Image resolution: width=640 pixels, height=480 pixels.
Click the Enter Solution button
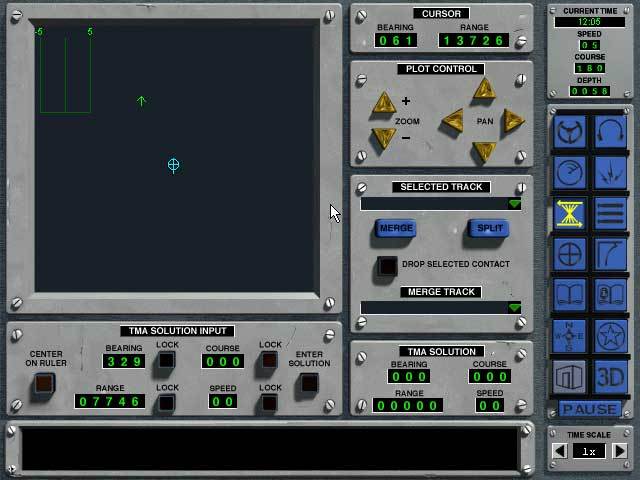tap(309, 383)
